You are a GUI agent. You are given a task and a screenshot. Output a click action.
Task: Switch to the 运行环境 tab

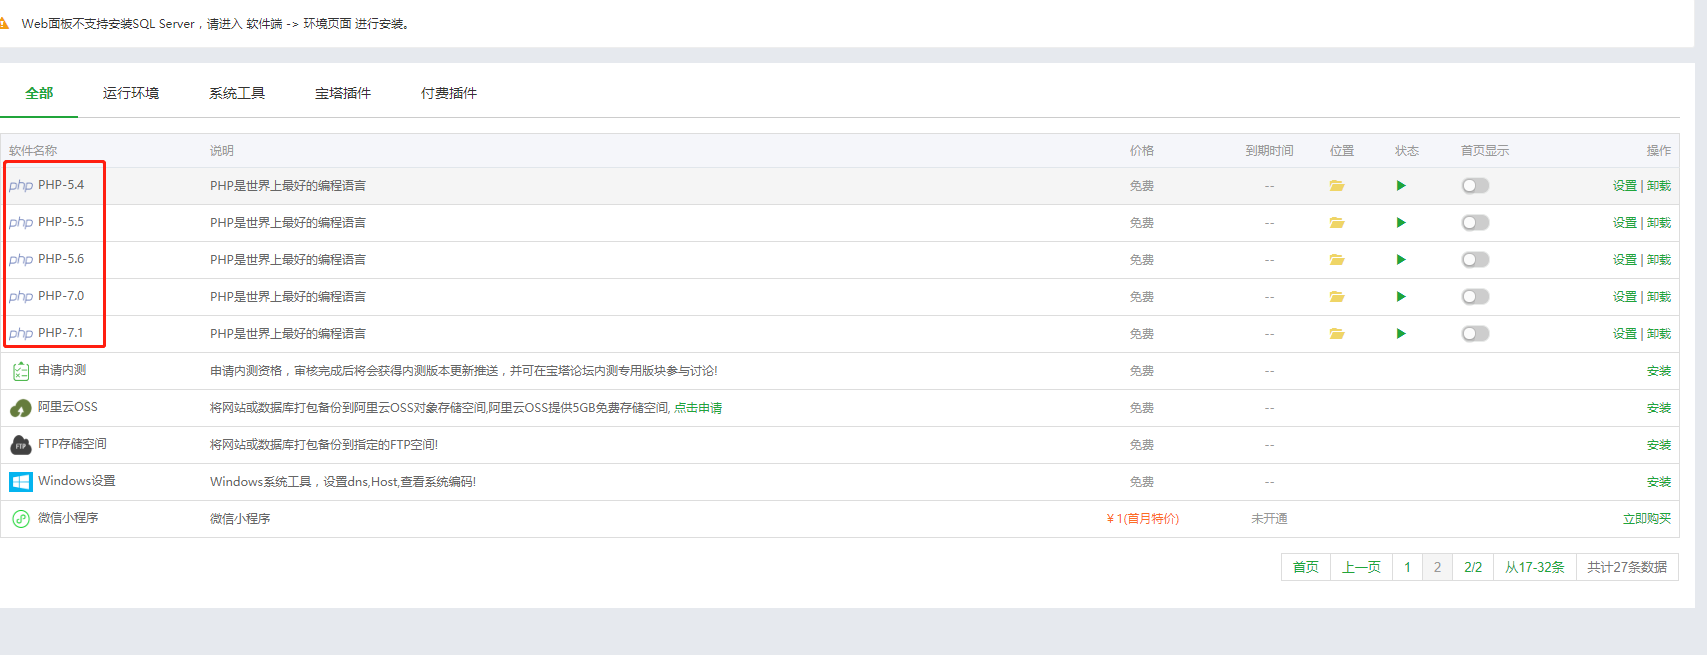coord(131,93)
